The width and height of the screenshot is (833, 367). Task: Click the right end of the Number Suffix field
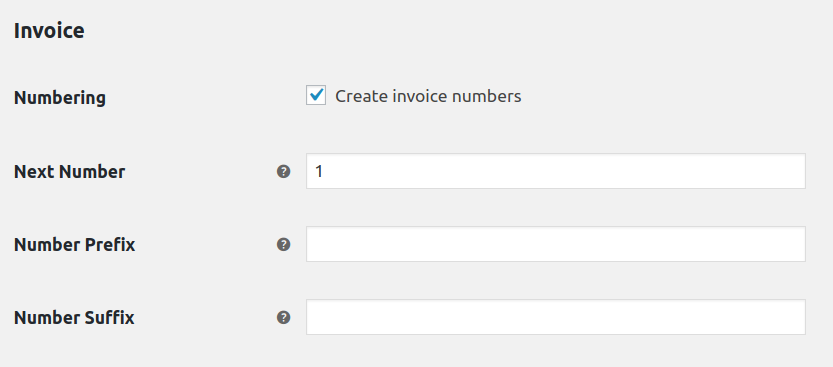pos(792,317)
